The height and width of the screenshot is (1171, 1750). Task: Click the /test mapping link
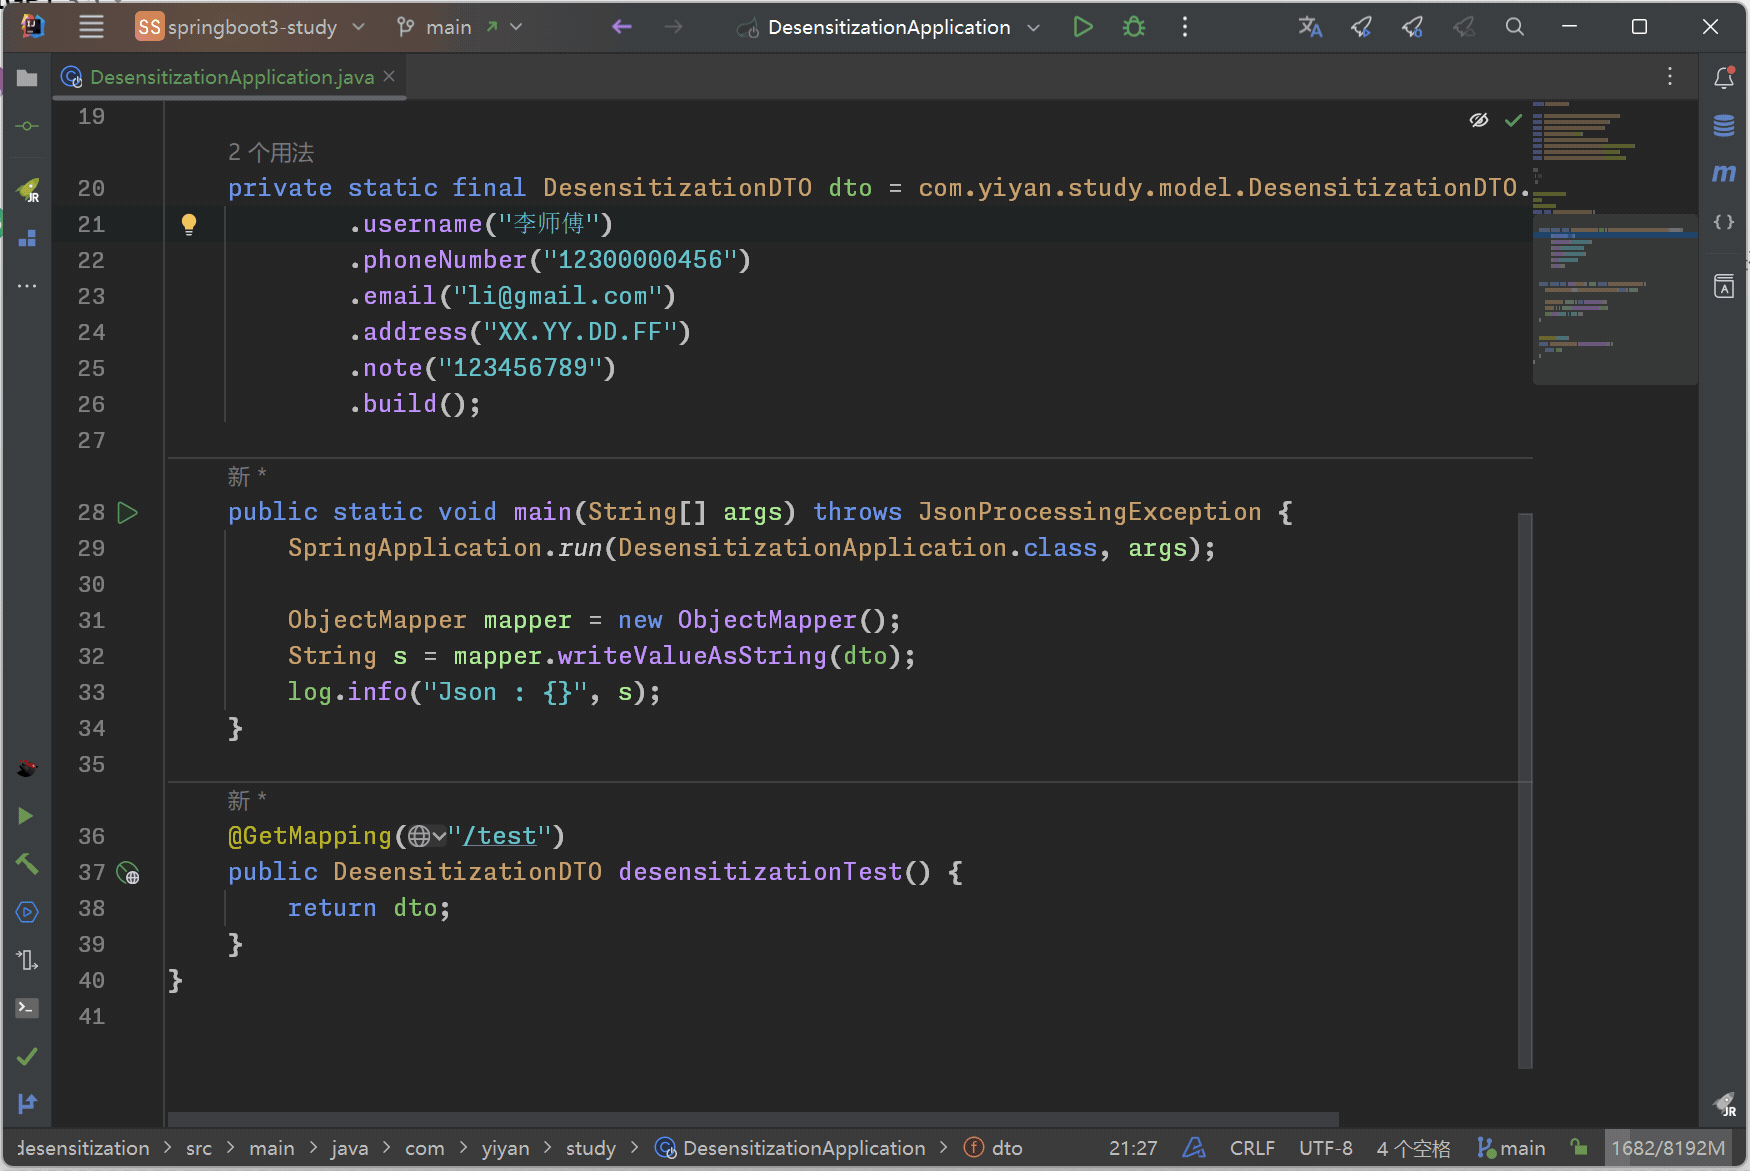[502, 835]
